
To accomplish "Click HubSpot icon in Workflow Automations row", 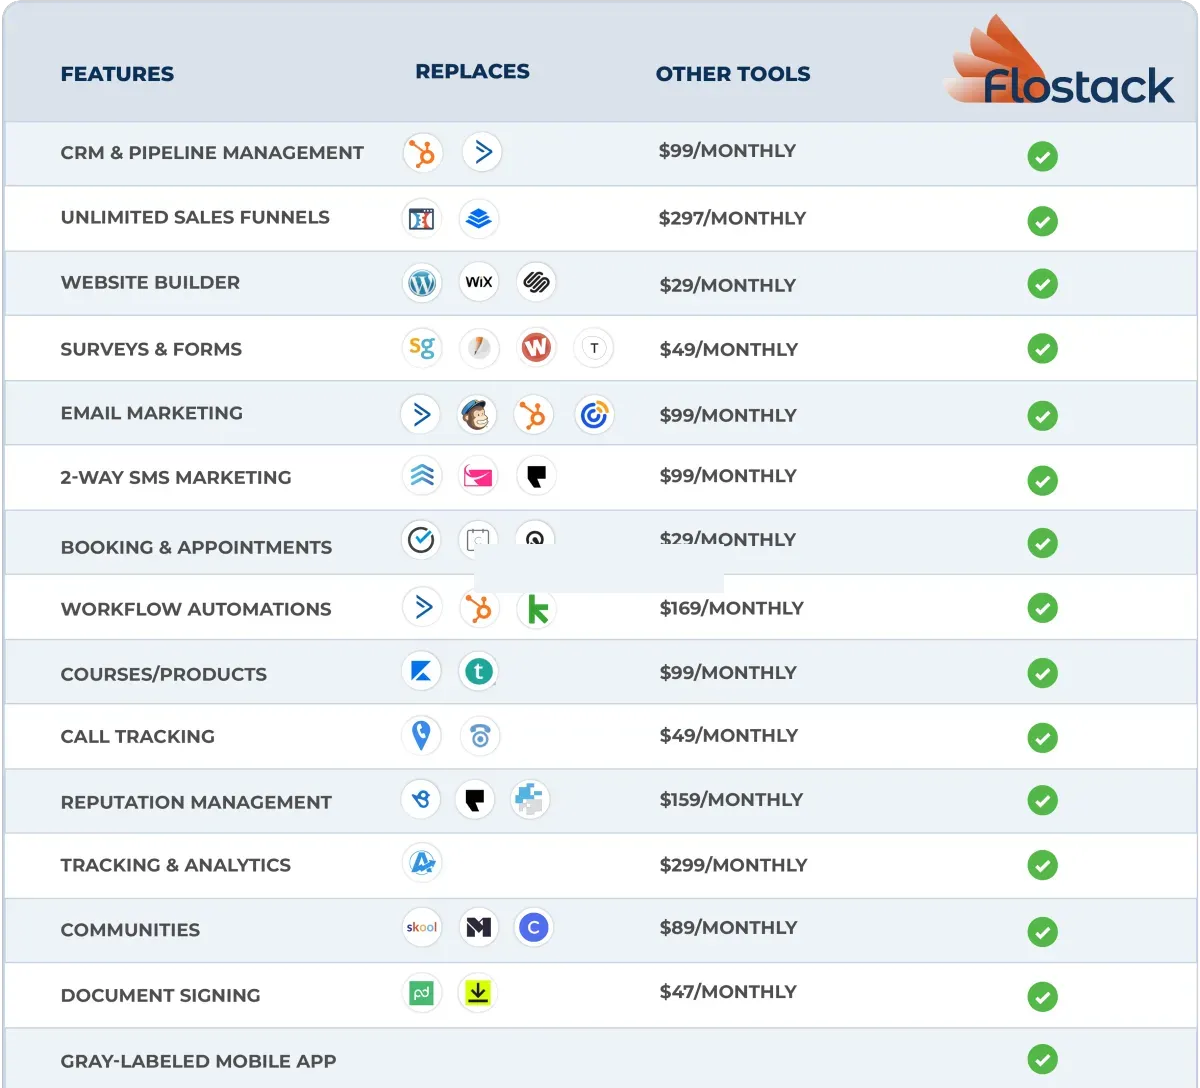I will pyautogui.click(x=479, y=608).
